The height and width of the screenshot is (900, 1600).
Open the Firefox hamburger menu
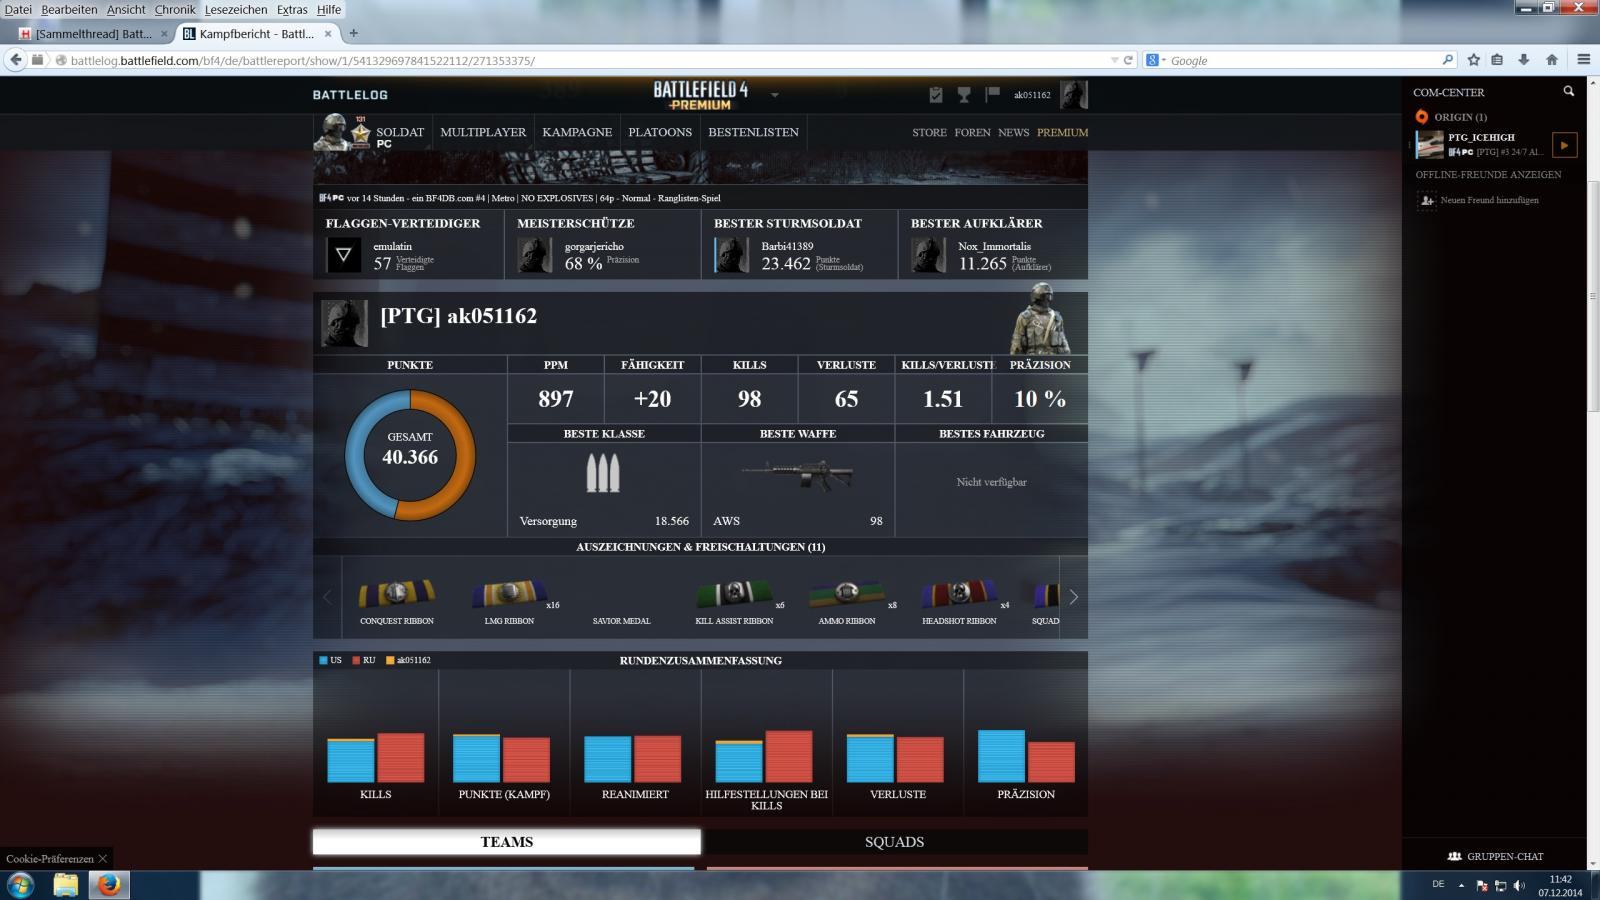pyautogui.click(x=1583, y=60)
